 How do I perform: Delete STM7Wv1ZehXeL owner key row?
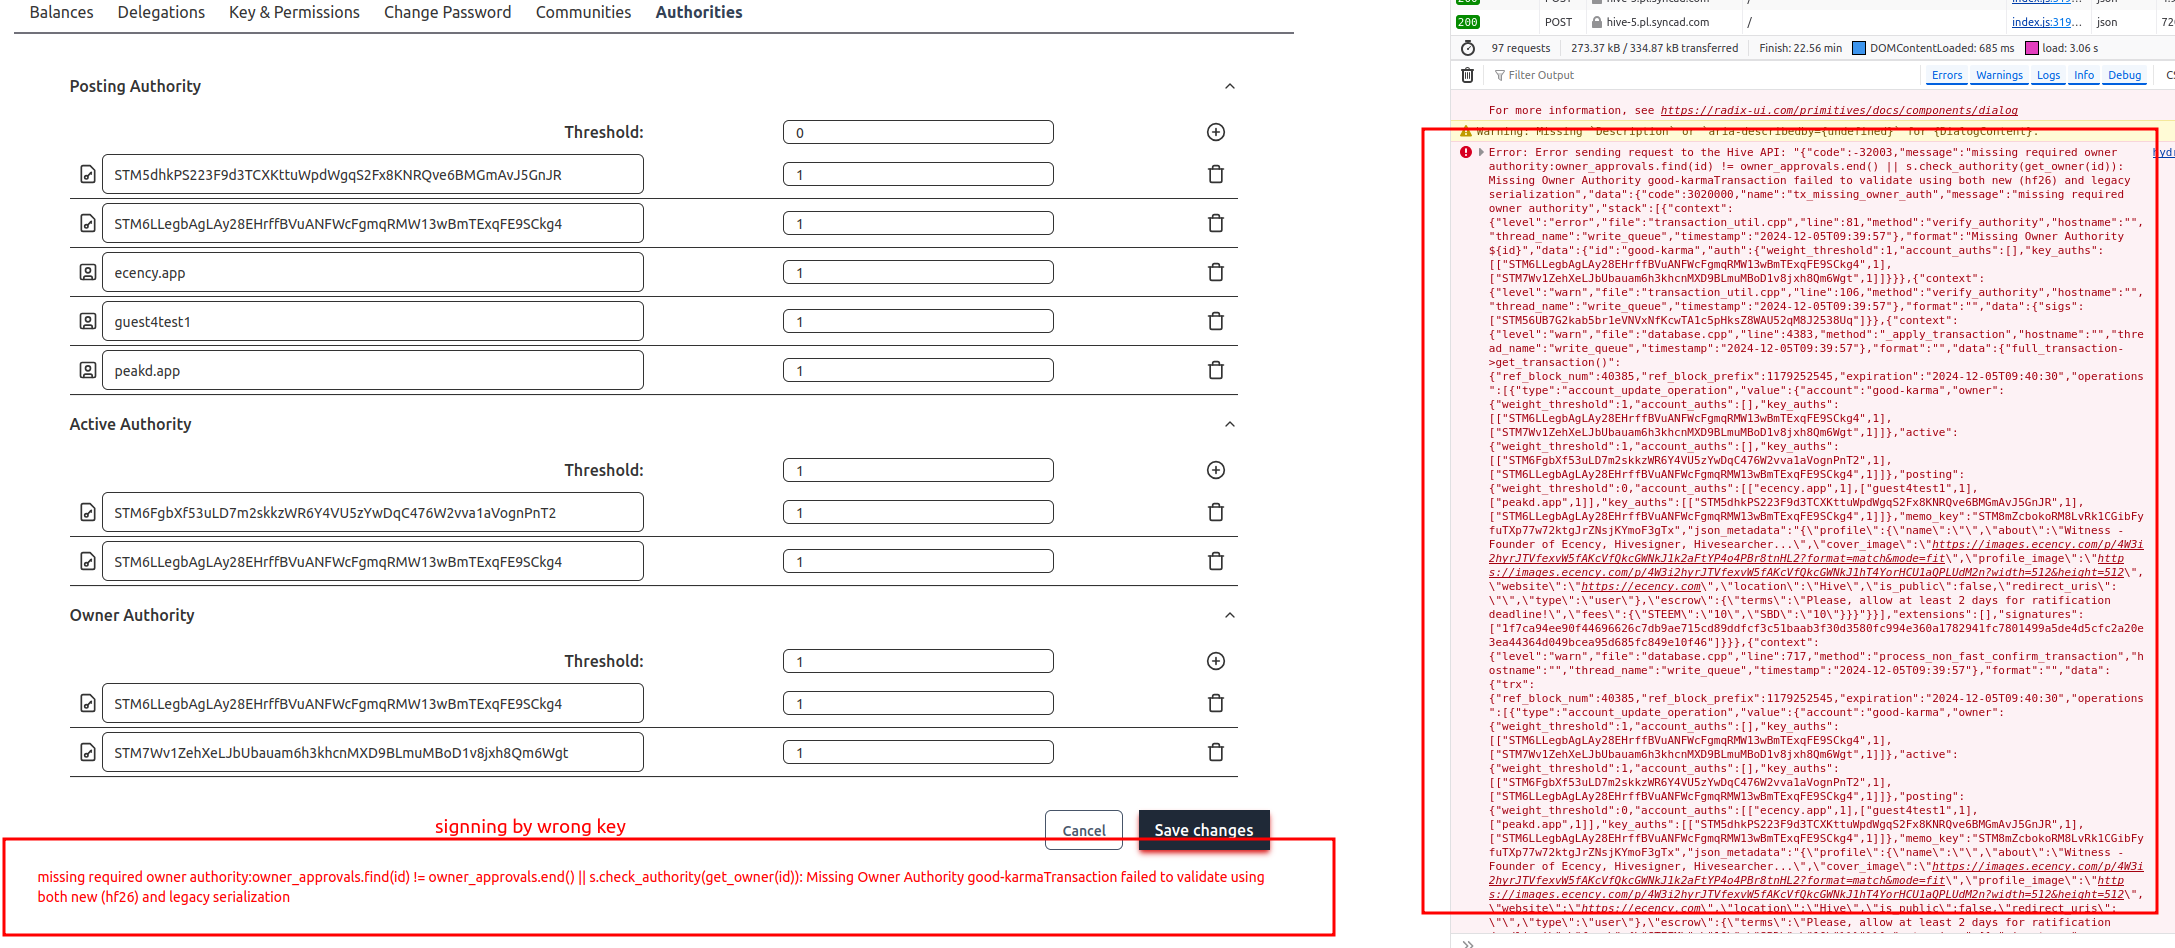1215,752
